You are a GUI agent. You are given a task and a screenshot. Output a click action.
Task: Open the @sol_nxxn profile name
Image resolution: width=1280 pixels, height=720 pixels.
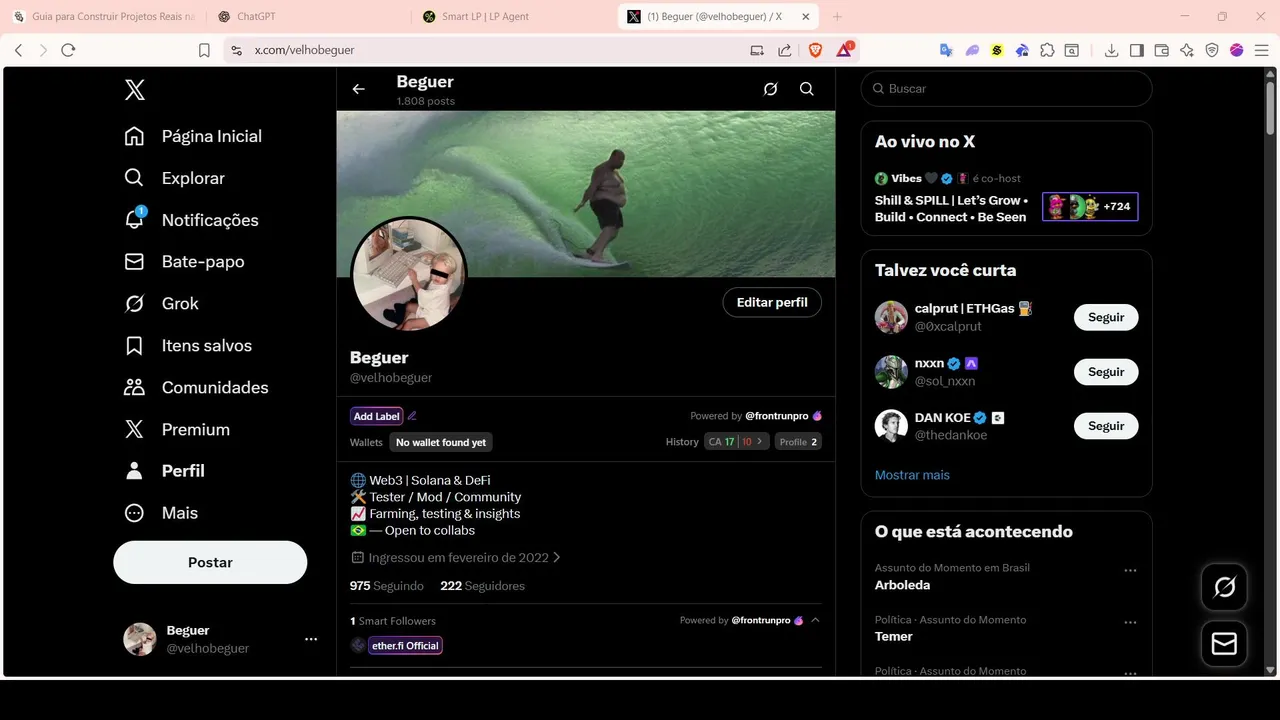[x=945, y=381]
